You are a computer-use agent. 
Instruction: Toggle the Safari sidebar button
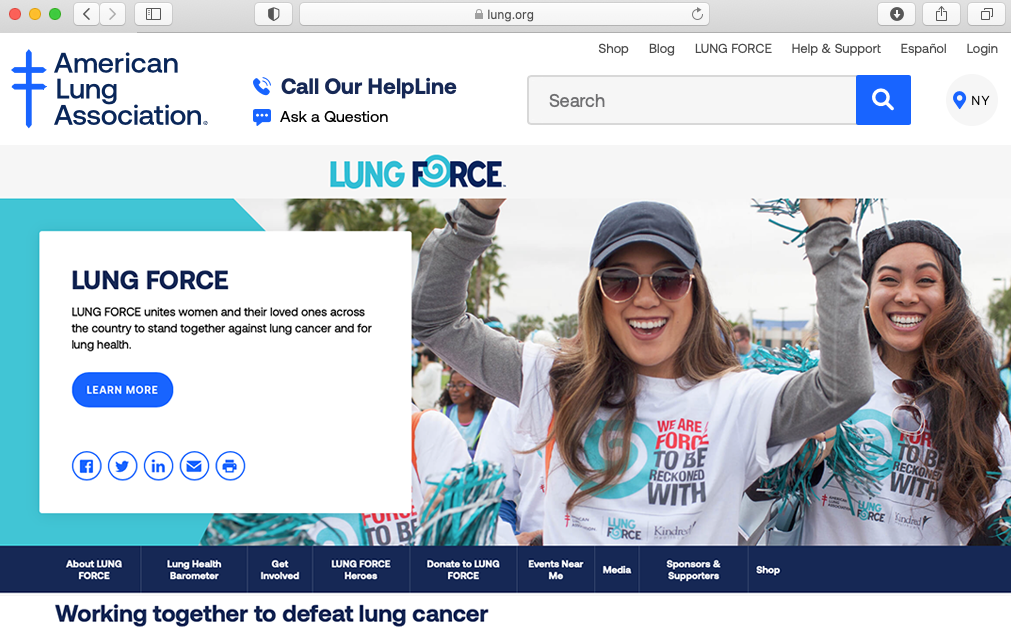153,14
